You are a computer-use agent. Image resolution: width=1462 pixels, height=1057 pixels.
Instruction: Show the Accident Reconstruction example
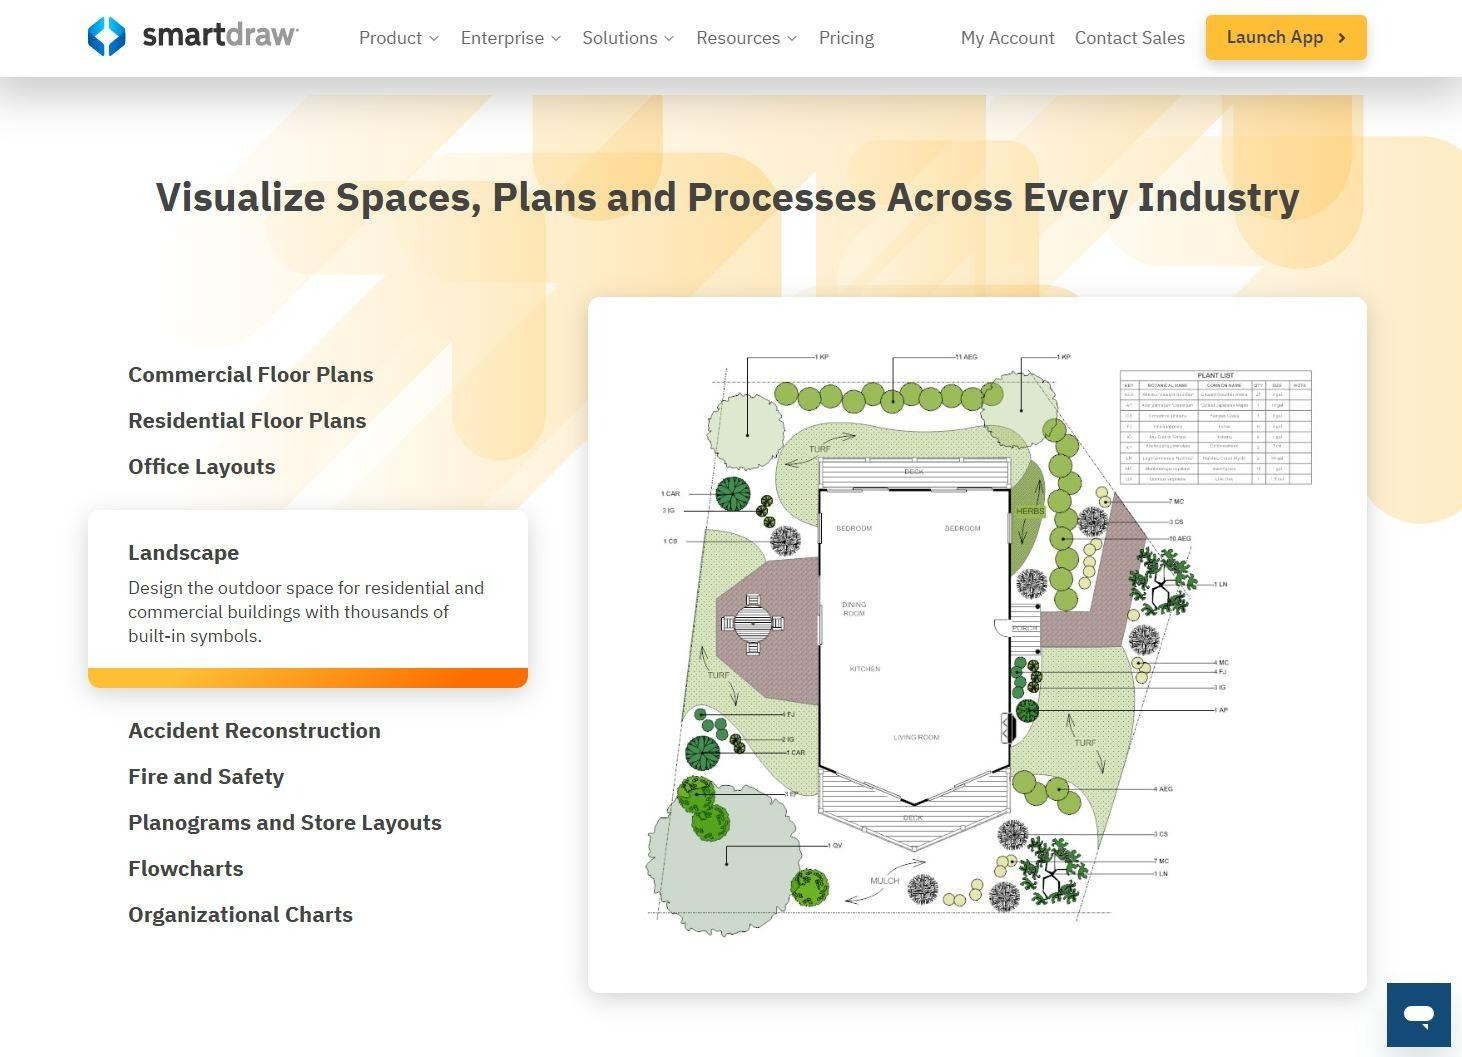click(x=254, y=731)
